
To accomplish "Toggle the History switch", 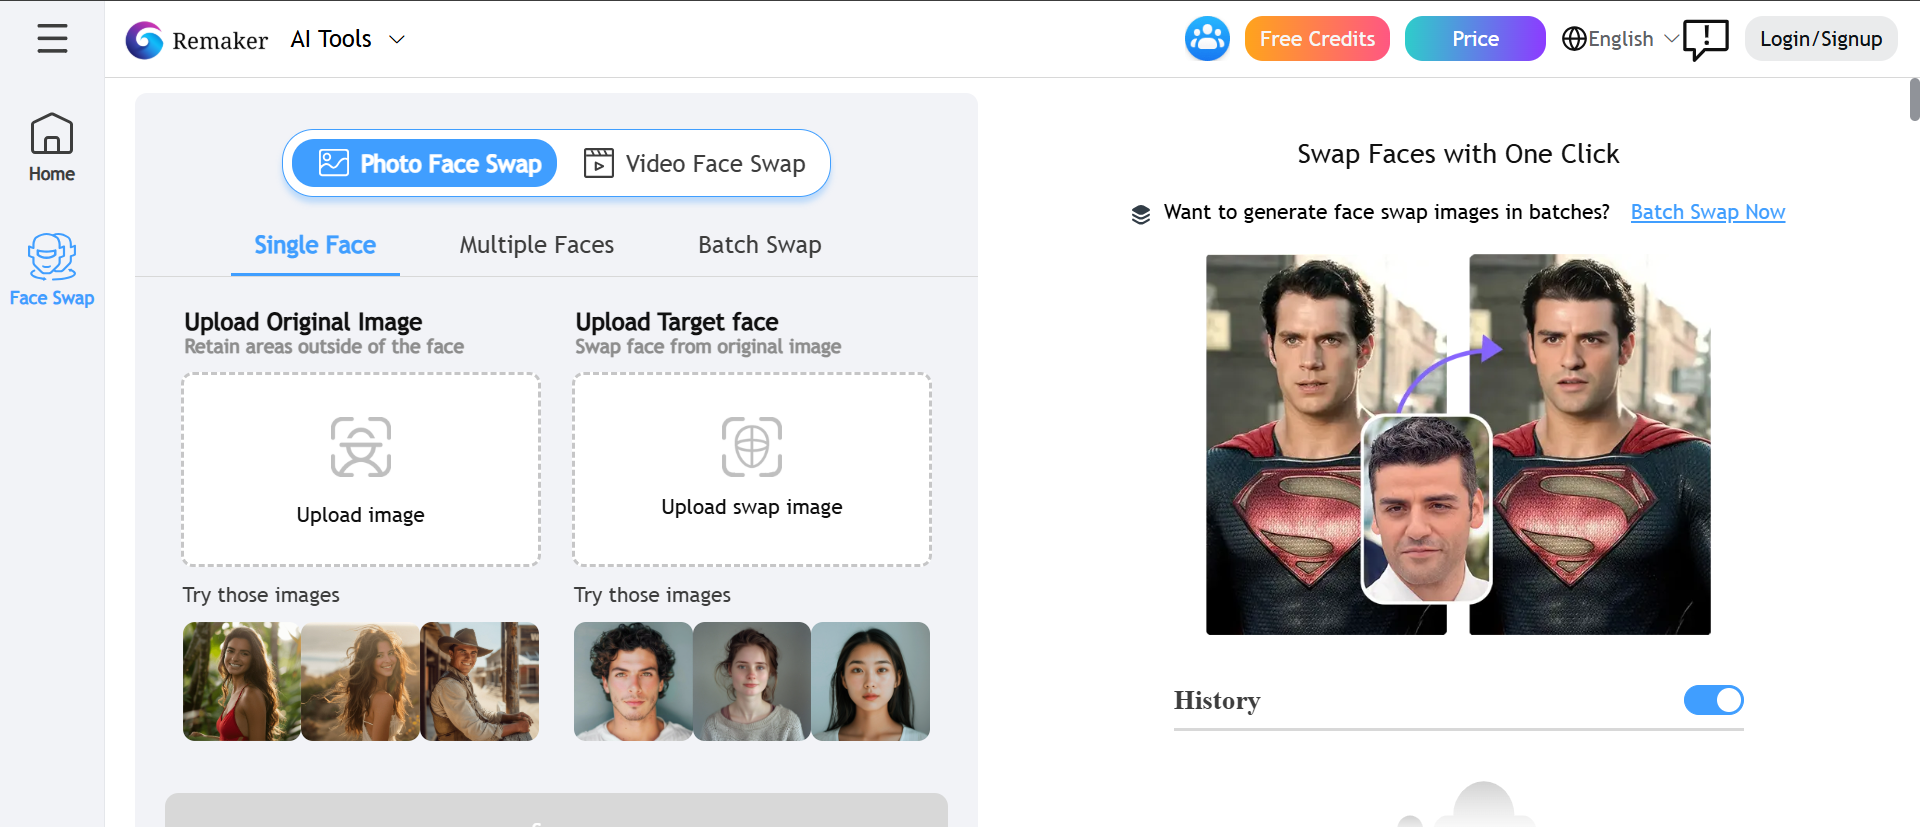I will (1713, 700).
